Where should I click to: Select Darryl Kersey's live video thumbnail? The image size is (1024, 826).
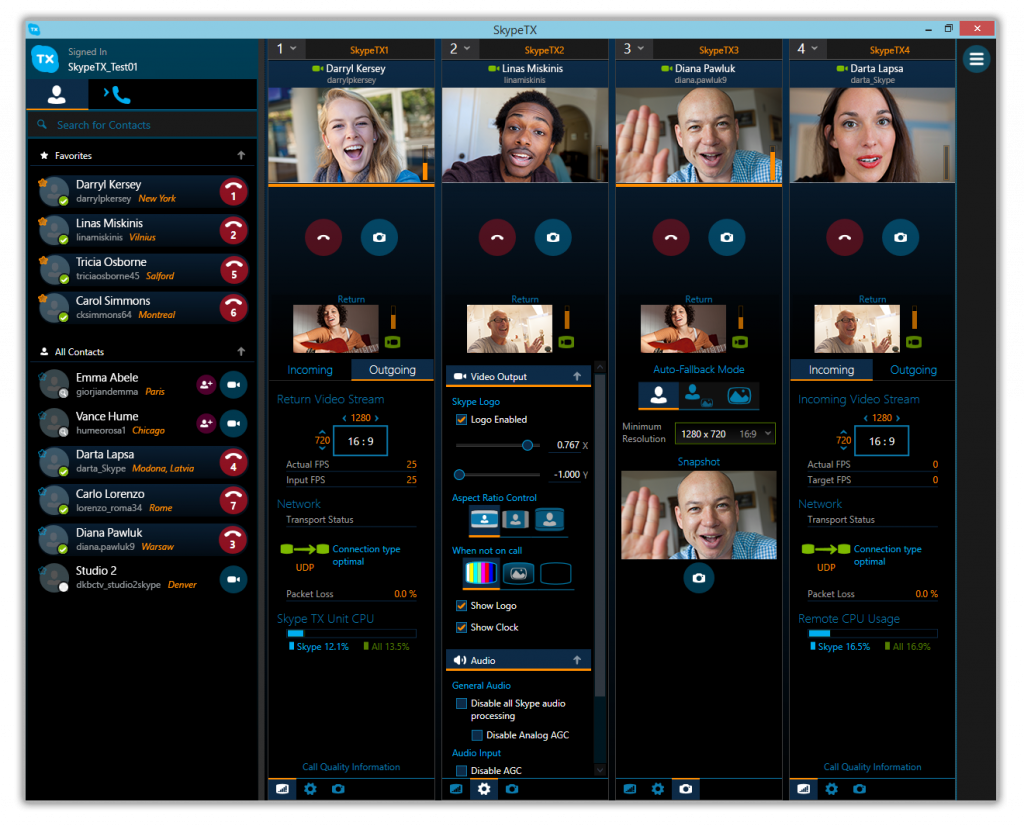tap(351, 135)
